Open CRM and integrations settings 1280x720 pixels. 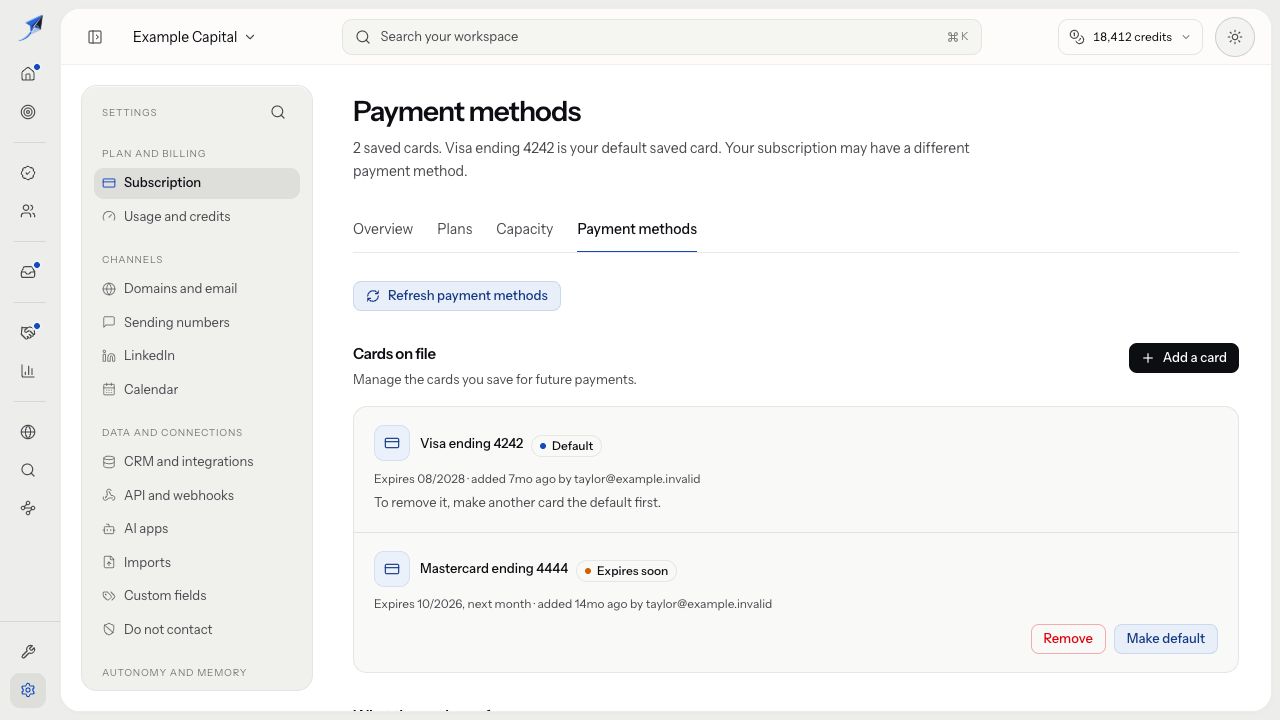coord(197,462)
